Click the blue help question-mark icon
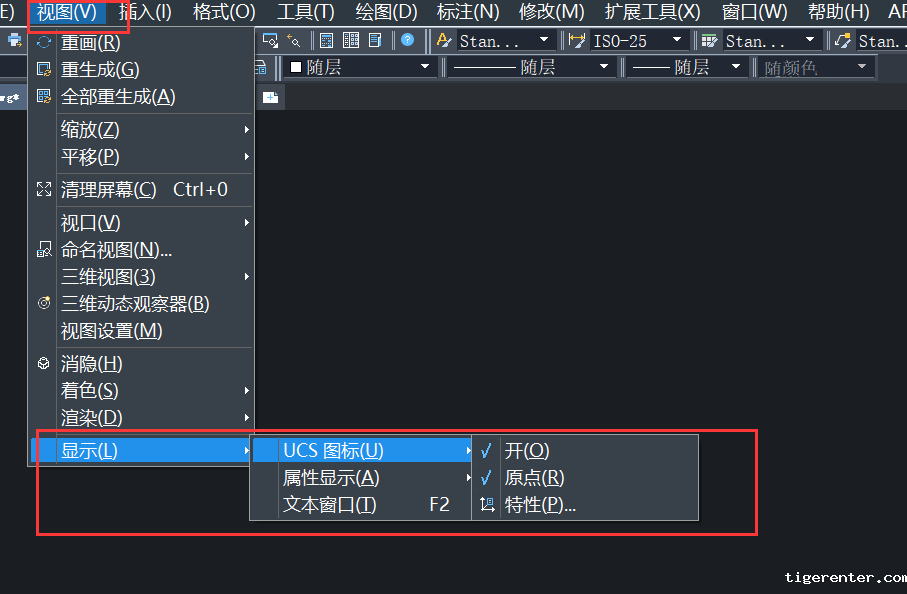907x594 pixels. (x=408, y=40)
